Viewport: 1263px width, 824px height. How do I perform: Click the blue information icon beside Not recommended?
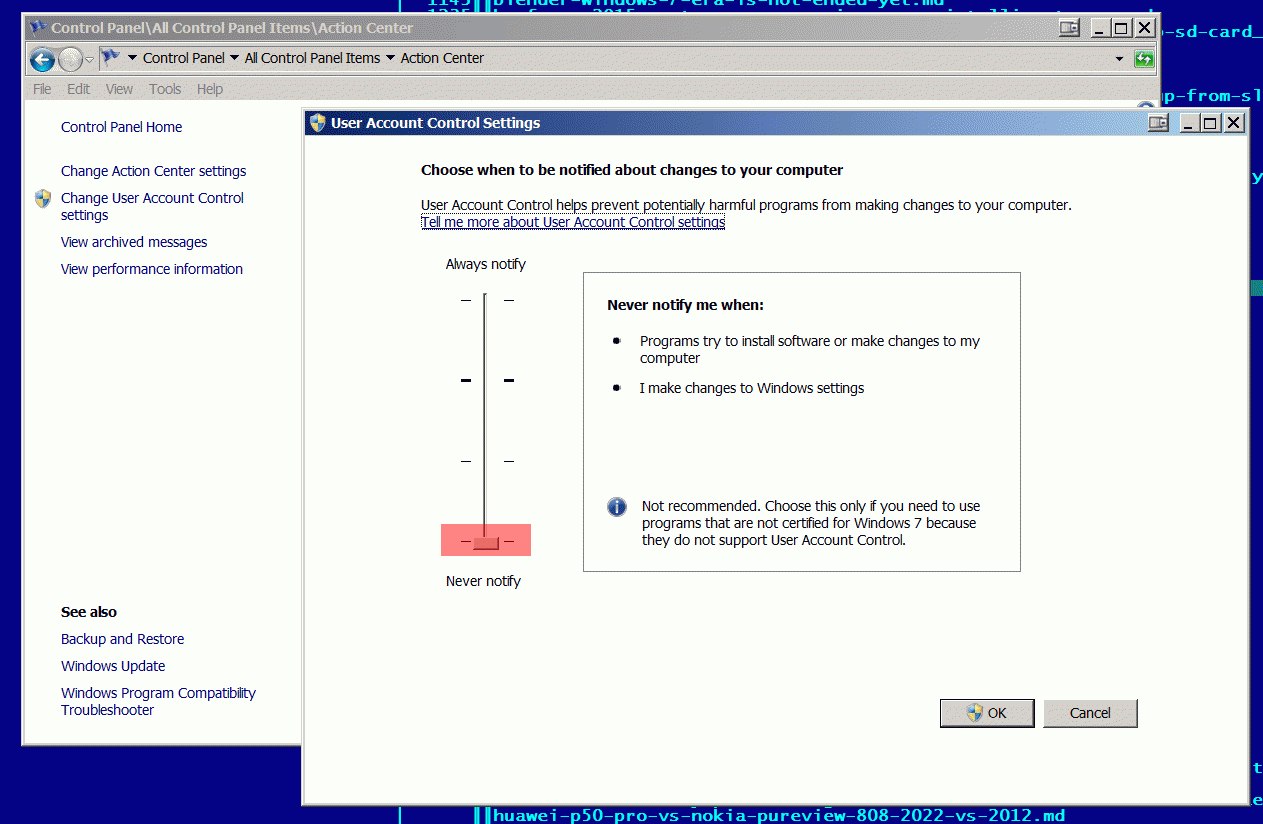(x=617, y=507)
